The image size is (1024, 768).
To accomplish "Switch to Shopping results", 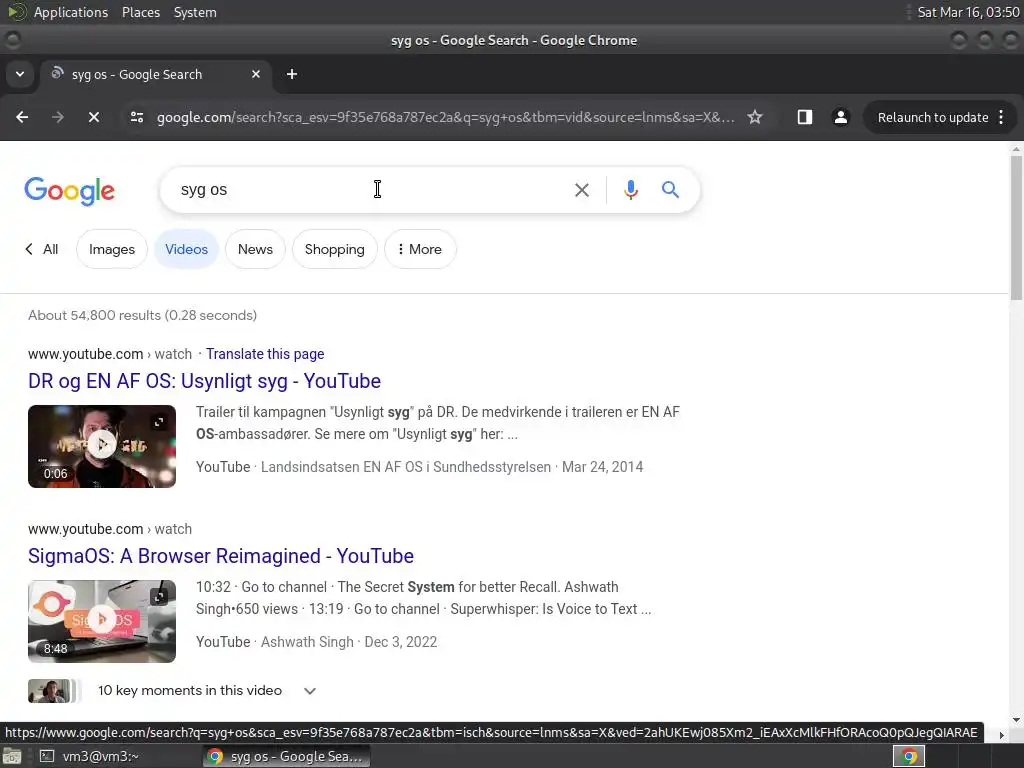I will (334, 249).
